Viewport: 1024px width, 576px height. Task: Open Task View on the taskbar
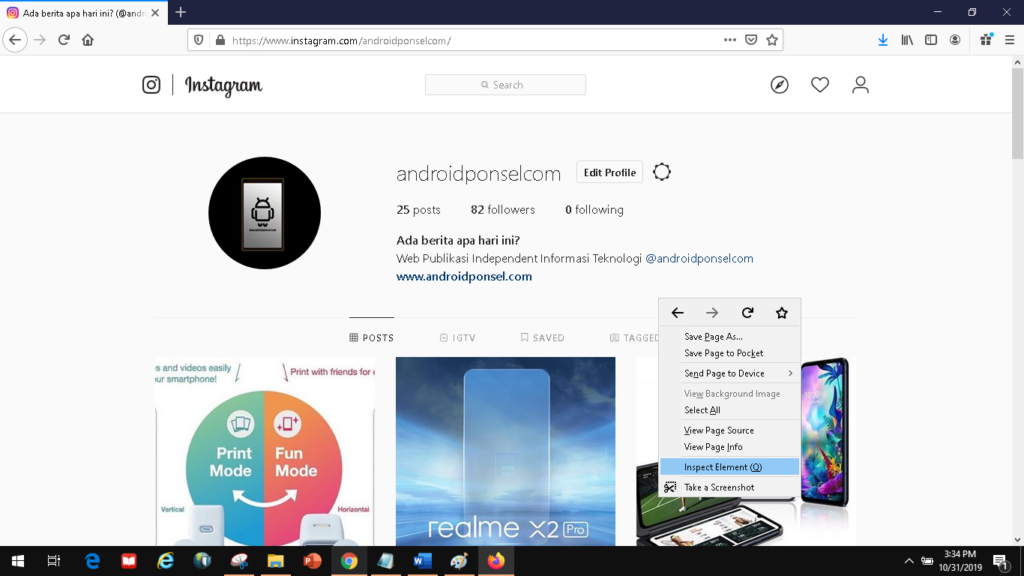[x=54, y=561]
